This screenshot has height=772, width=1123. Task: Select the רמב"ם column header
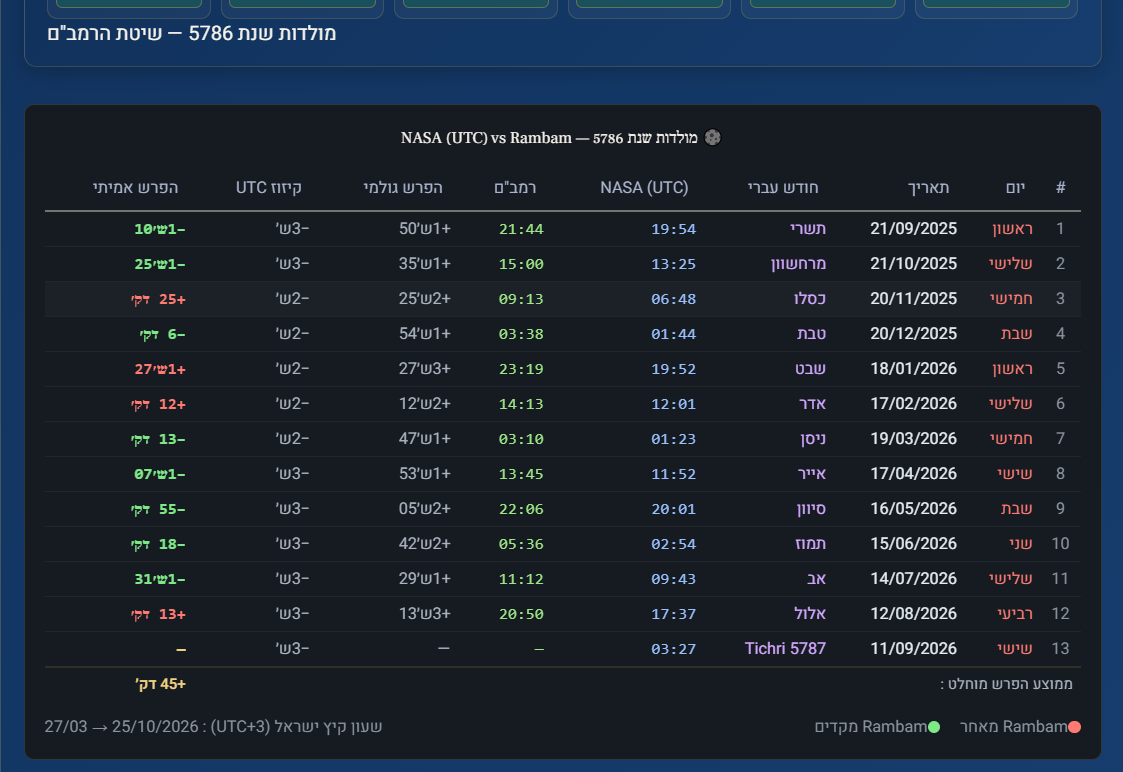tap(515, 188)
